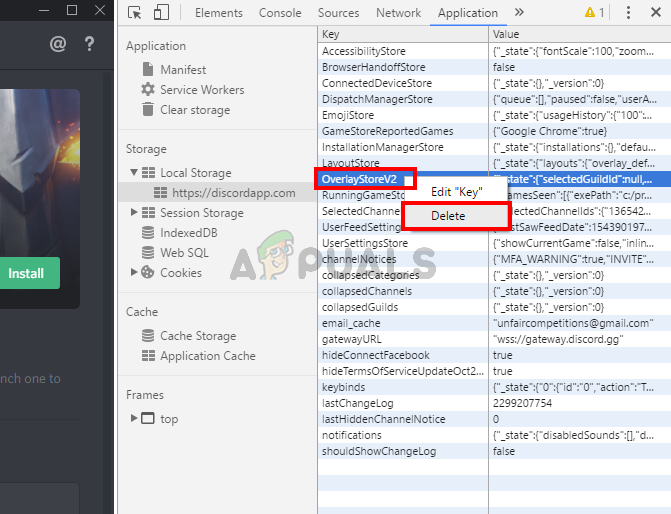Activate the inspect element picker icon
The height and width of the screenshot is (514, 671).
tap(135, 12)
